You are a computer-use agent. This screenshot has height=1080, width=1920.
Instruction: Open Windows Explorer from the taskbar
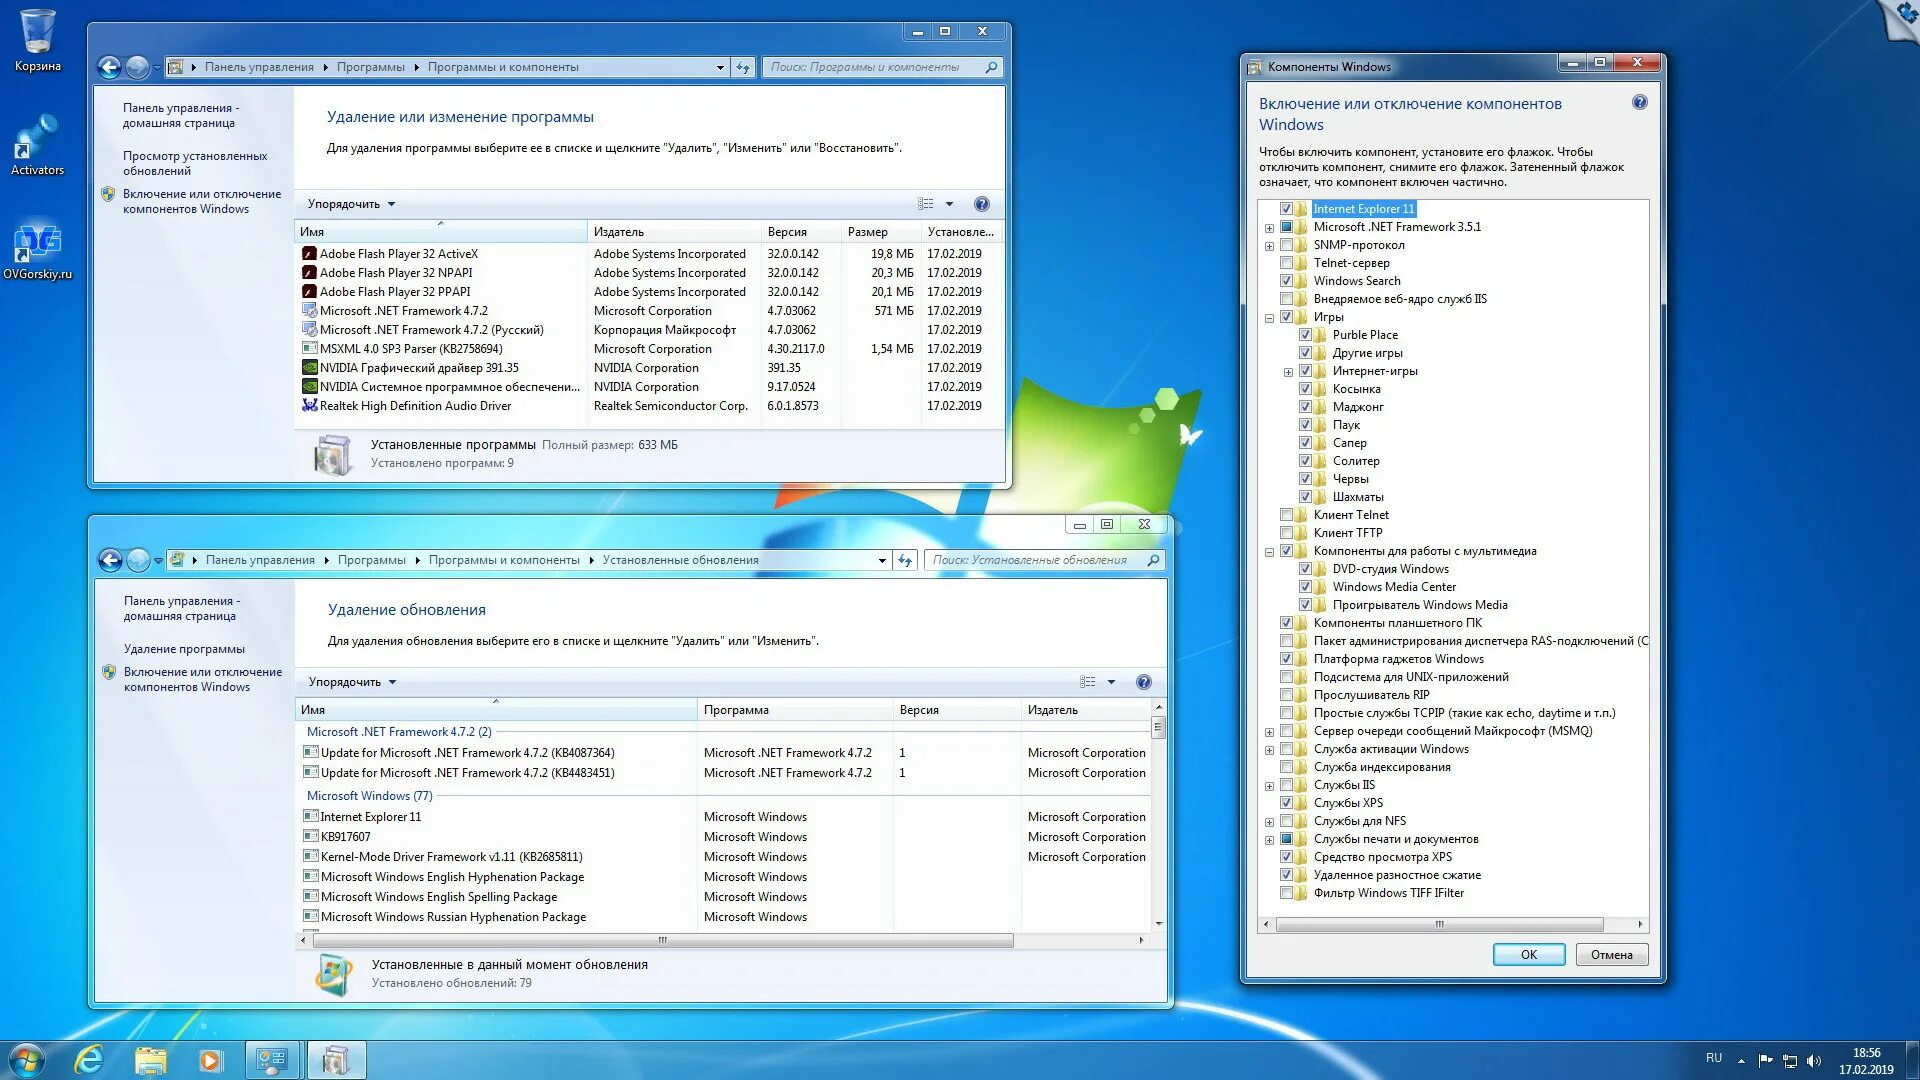(x=150, y=1059)
